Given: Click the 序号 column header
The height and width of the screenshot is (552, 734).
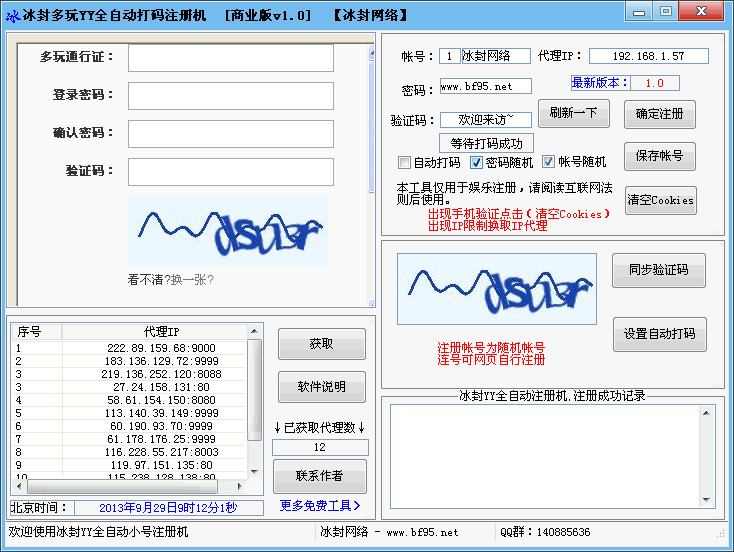Looking at the screenshot, I should [x=37, y=332].
